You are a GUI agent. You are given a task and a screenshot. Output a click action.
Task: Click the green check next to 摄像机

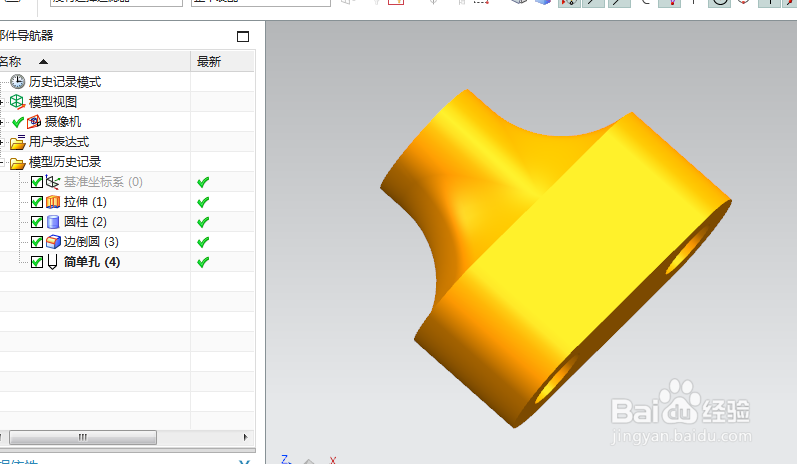18,122
